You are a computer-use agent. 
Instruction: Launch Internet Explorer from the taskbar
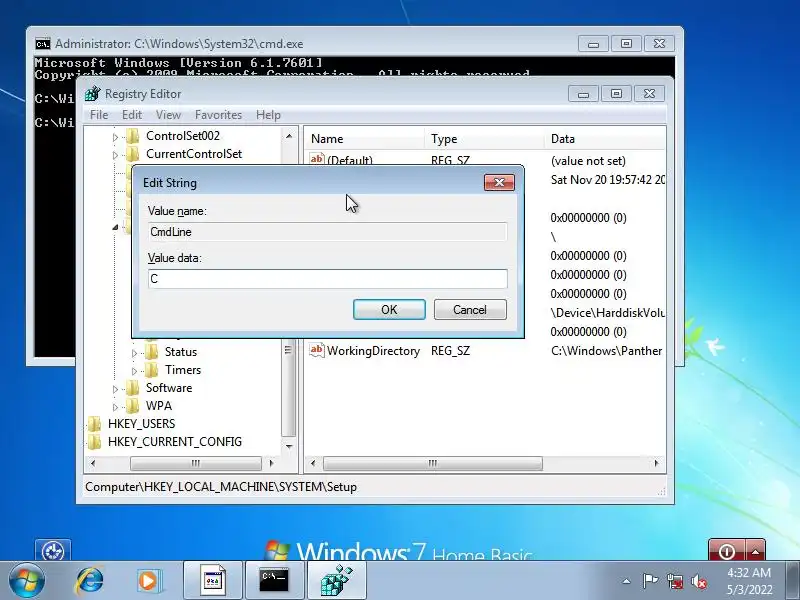click(90, 581)
